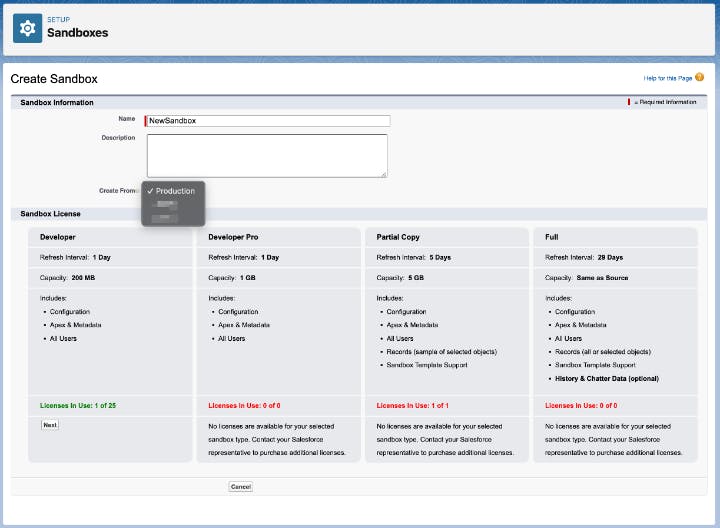Image resolution: width=720 pixels, height=528 pixels.
Task: Click 'Licenses In Use: 1 of 1' text
Action: [x=412, y=405]
